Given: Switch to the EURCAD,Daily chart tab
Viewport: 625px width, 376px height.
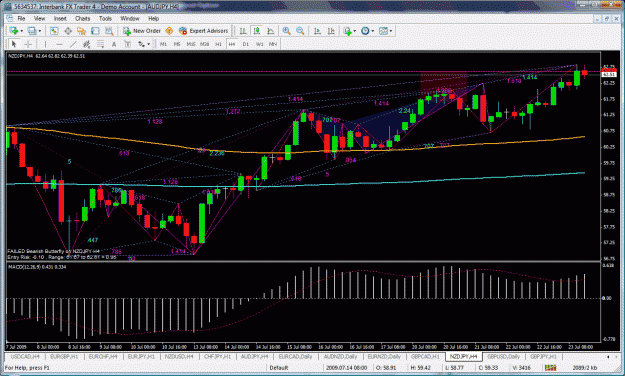Looking at the screenshot, I should (x=295, y=356).
